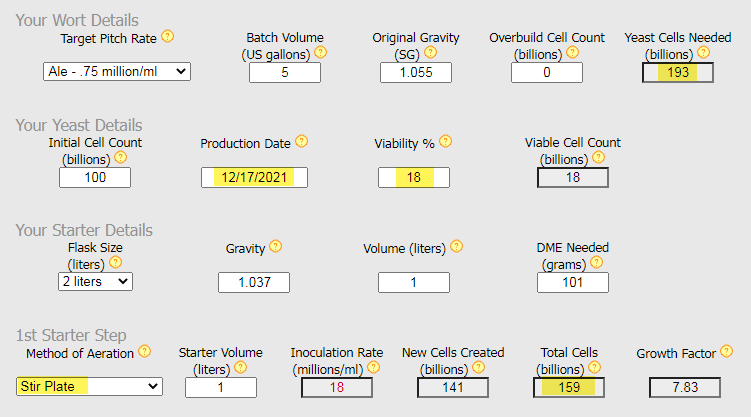Screen dimensions: 751x417
Task: Show help for Production Date
Action: click(x=300, y=142)
